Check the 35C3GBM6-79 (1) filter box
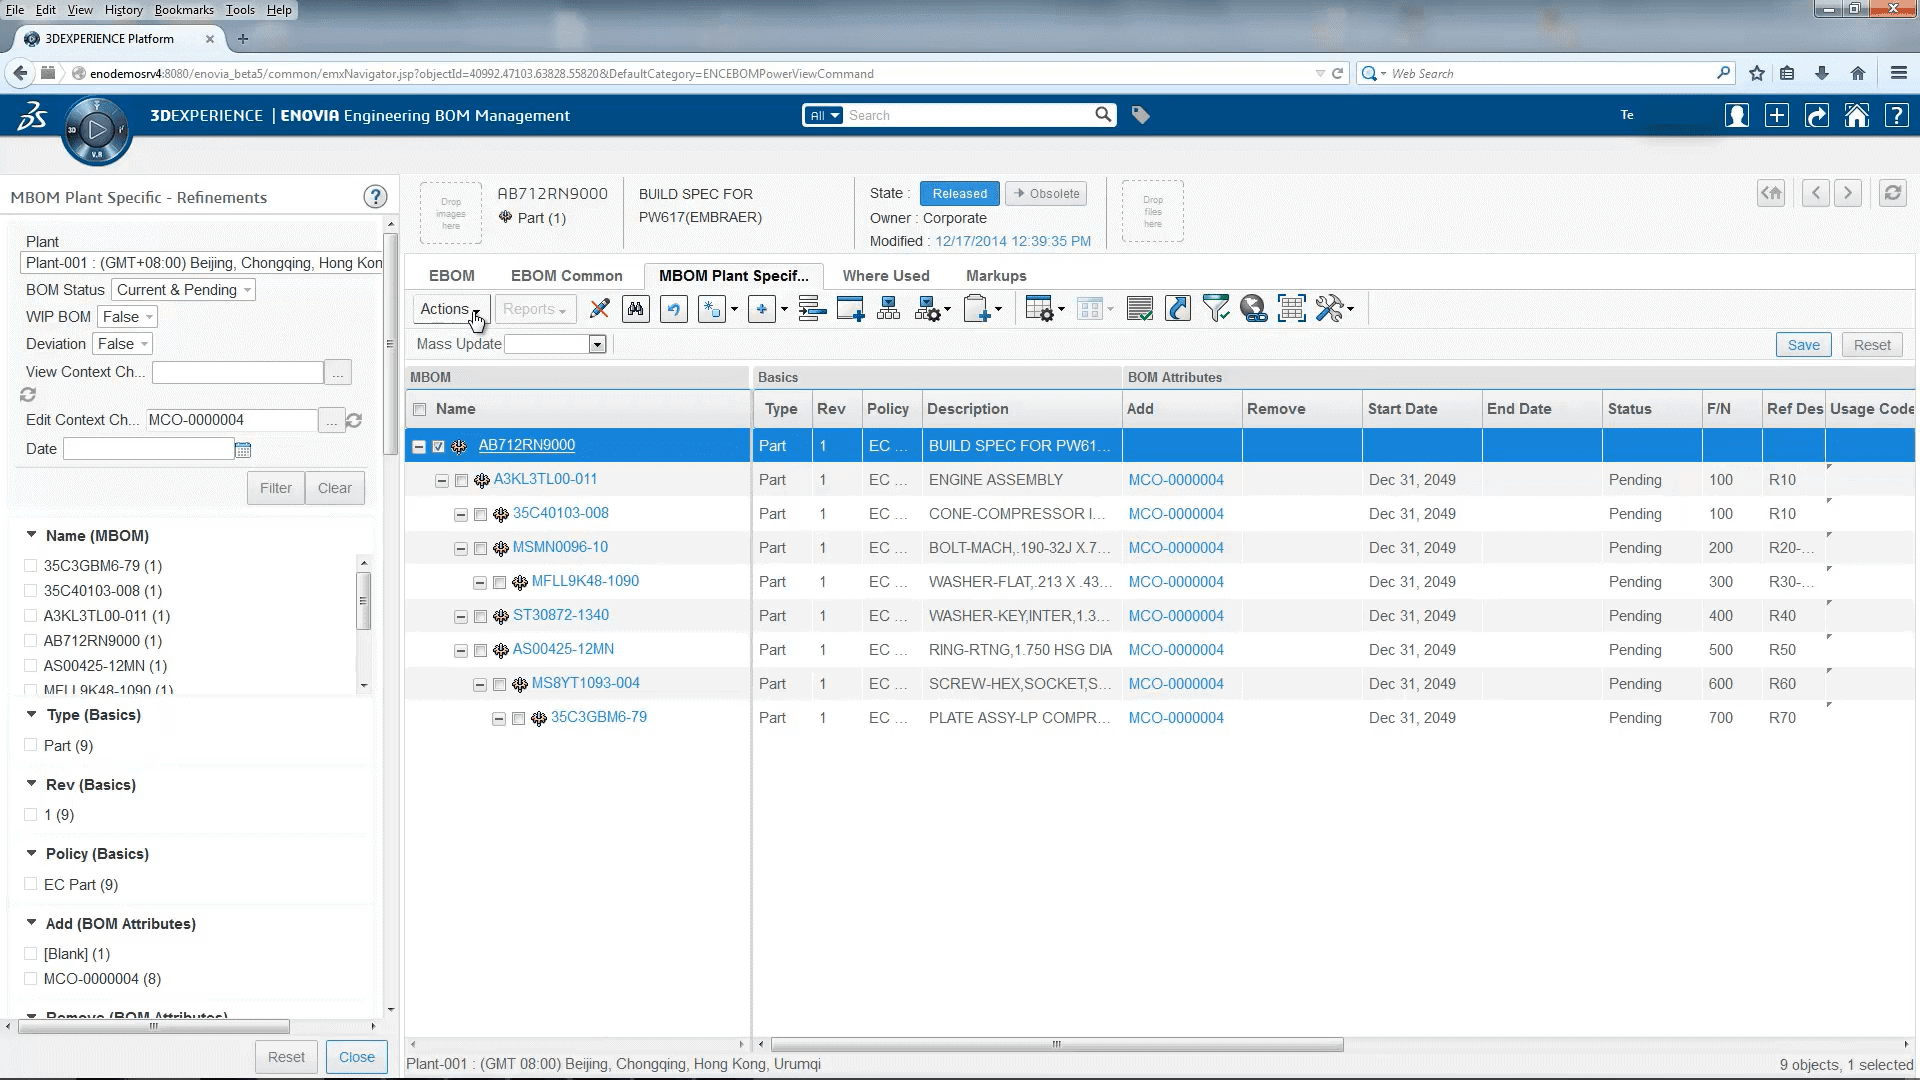The height and width of the screenshot is (1080, 1920). click(x=31, y=565)
